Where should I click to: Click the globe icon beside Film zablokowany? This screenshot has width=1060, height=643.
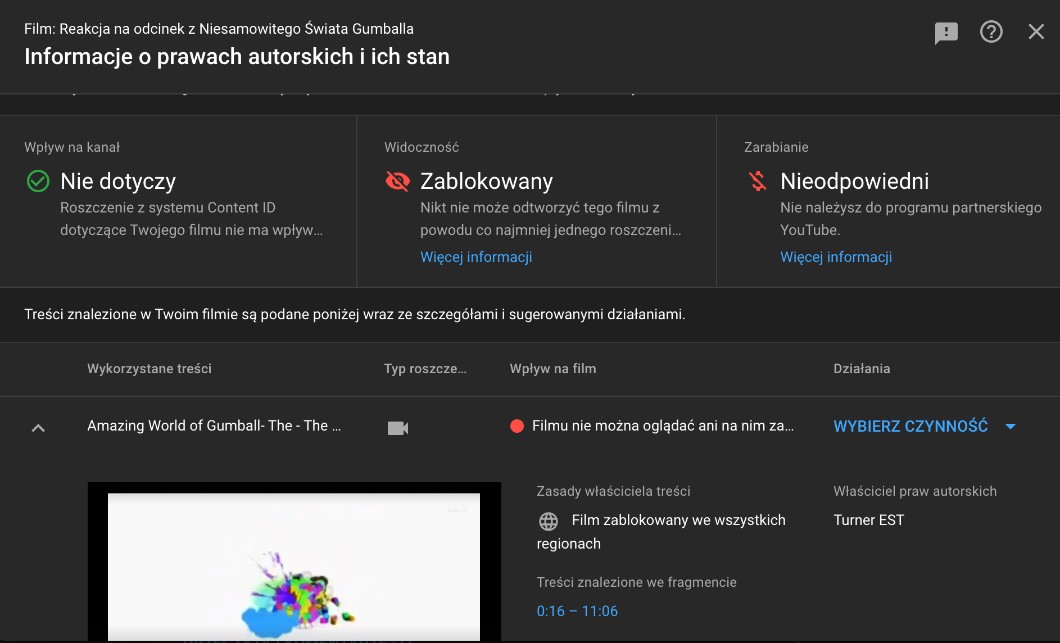click(x=548, y=521)
